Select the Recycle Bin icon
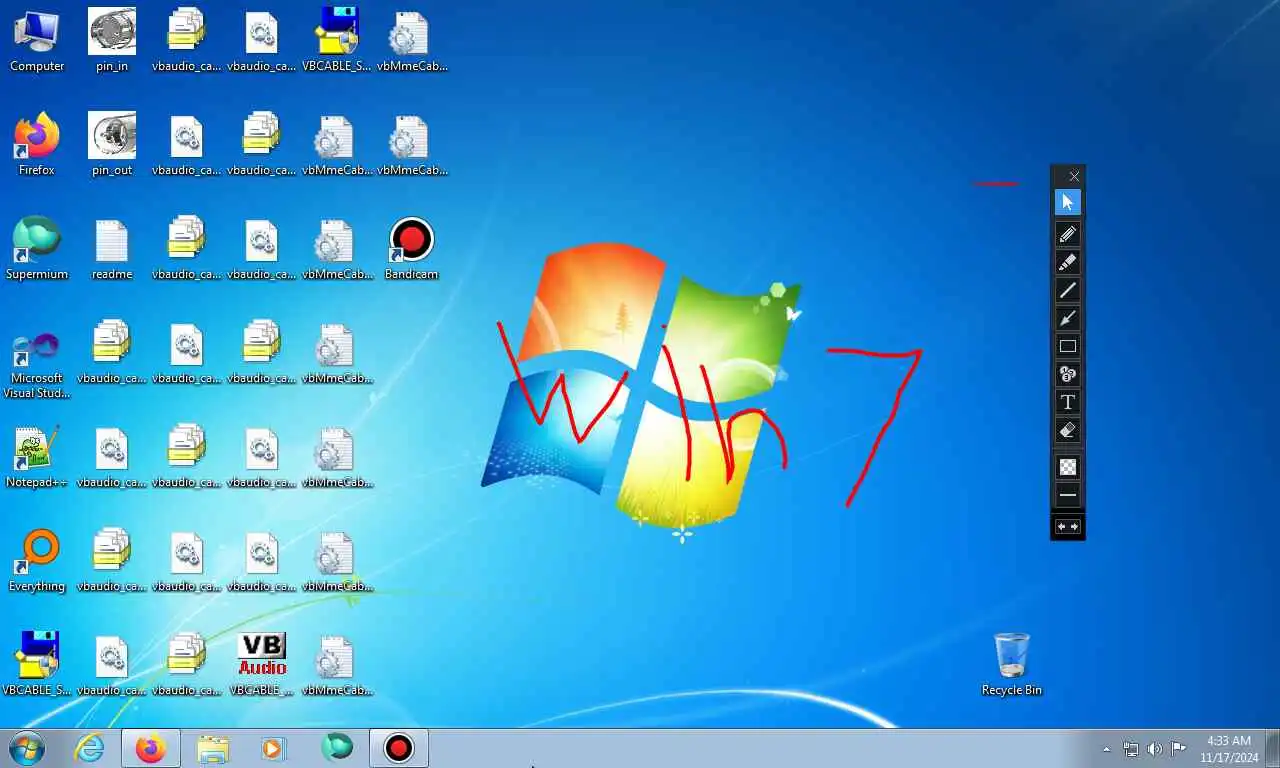1280x768 pixels. 1012,664
